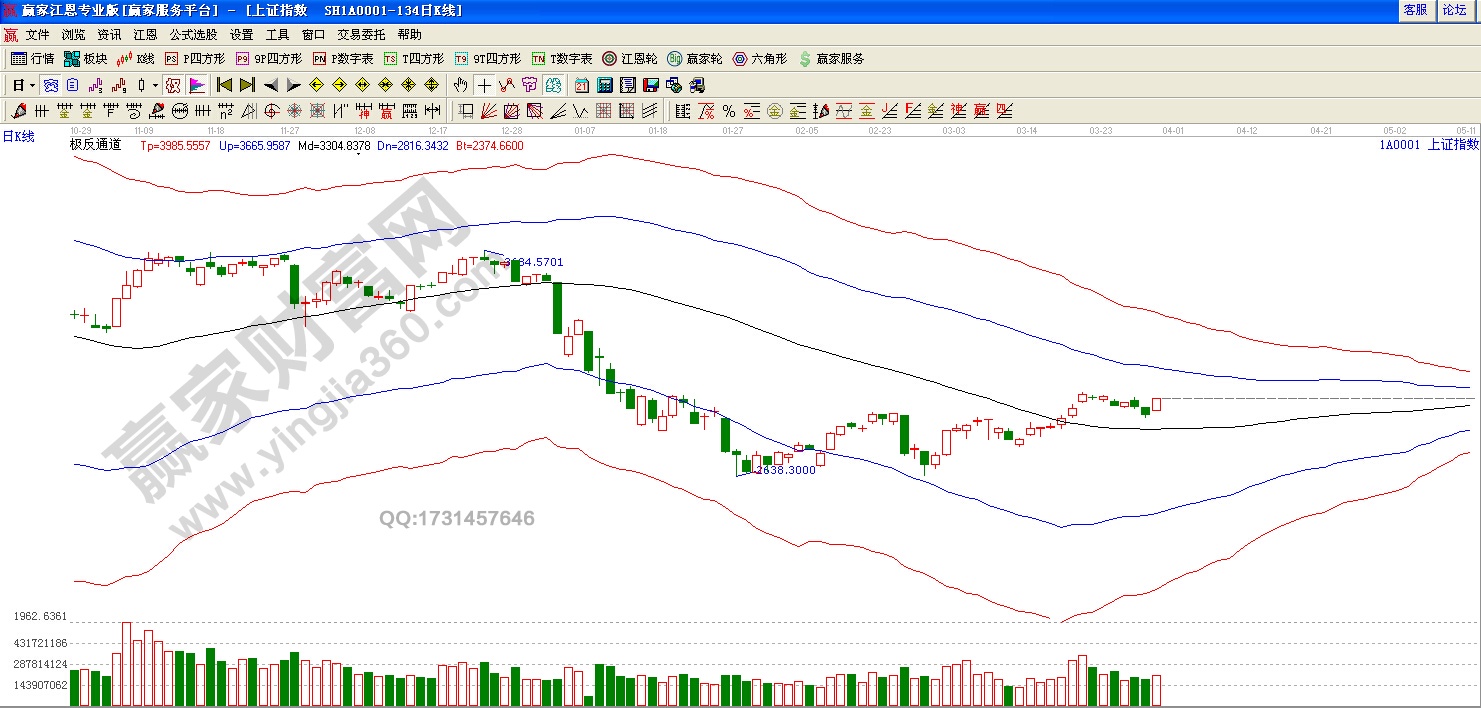Open the 行情 market quotes view
Screen dimensions: 1481x708
pyautogui.click(x=32, y=59)
